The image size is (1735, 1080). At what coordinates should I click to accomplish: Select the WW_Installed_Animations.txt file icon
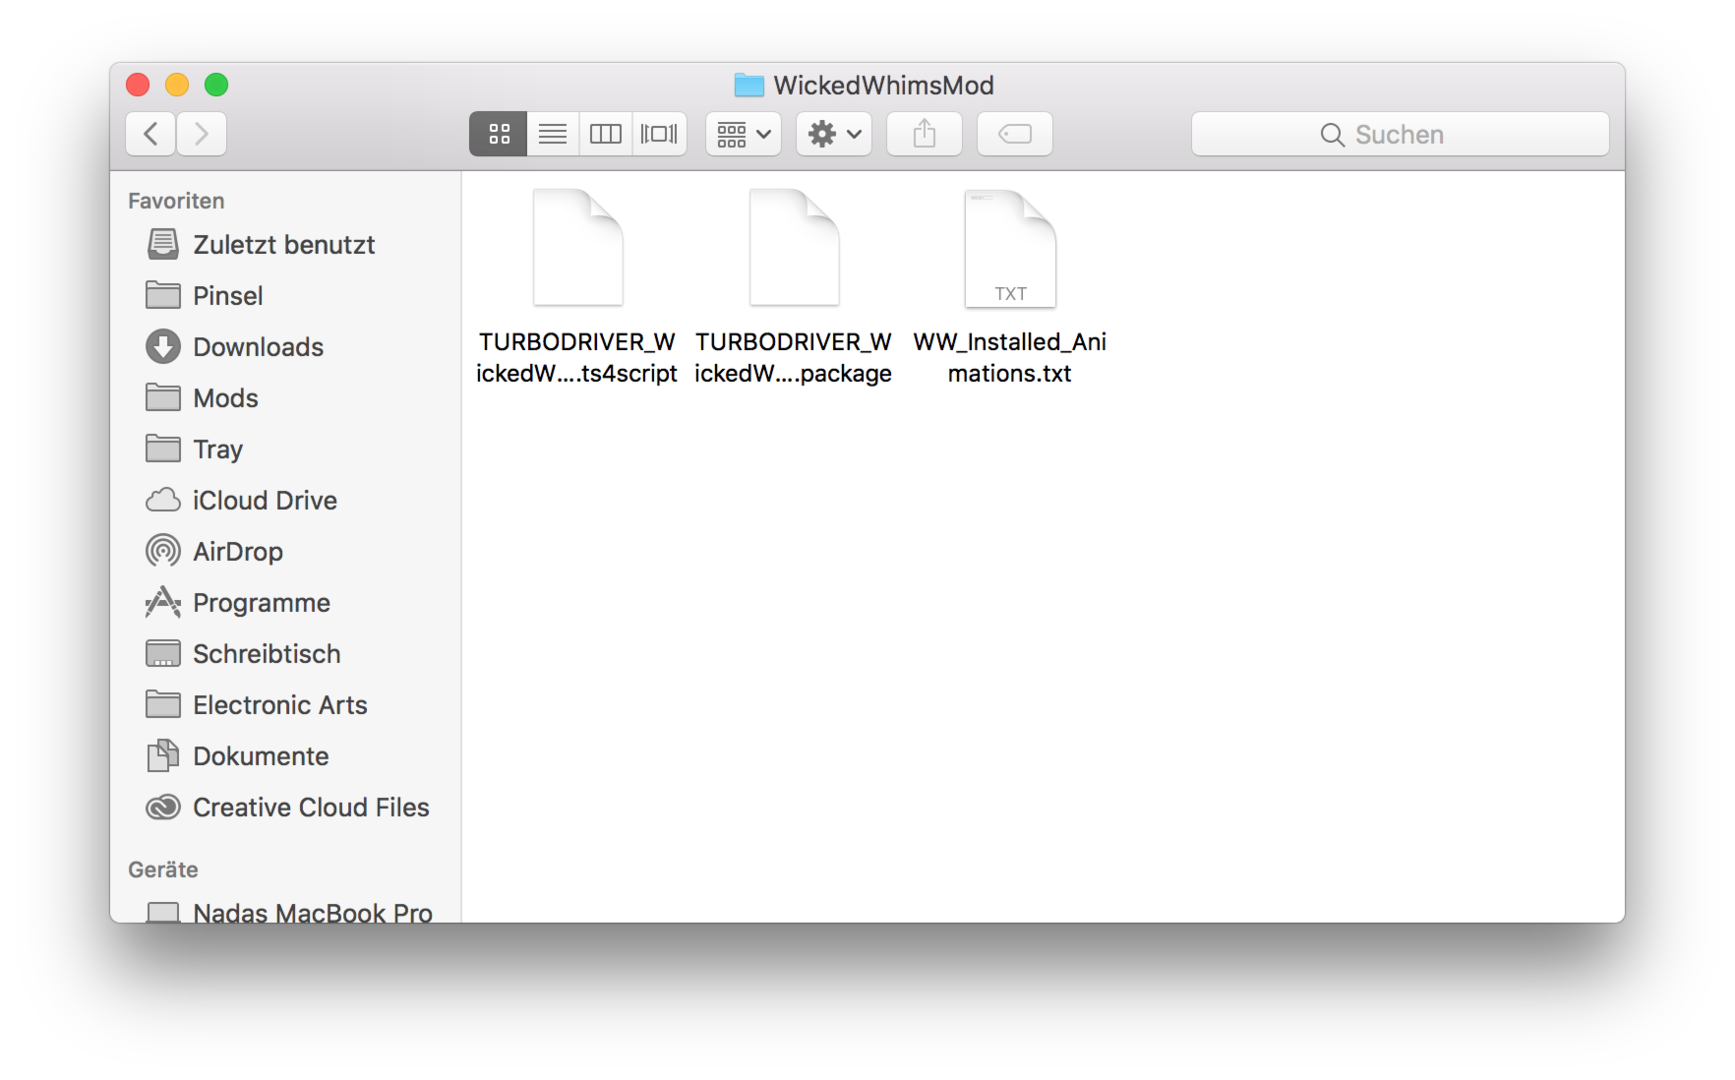1010,248
